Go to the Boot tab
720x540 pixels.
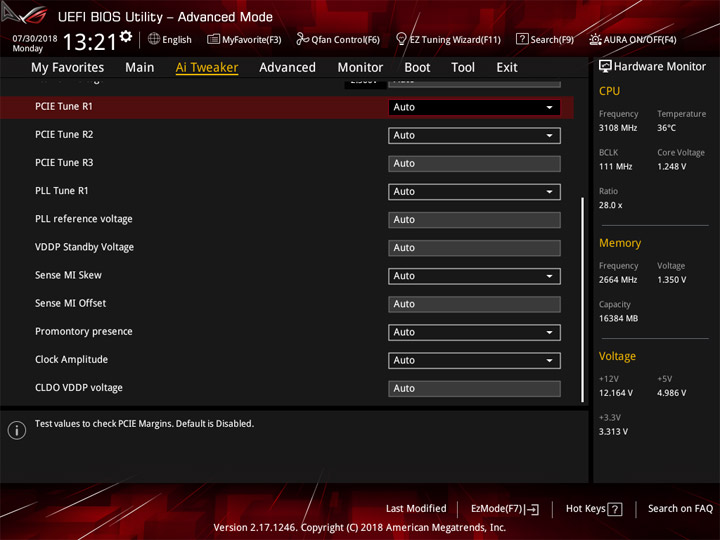tap(417, 68)
